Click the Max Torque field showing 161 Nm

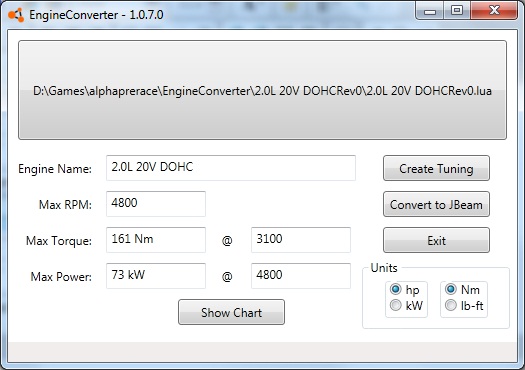156,240
